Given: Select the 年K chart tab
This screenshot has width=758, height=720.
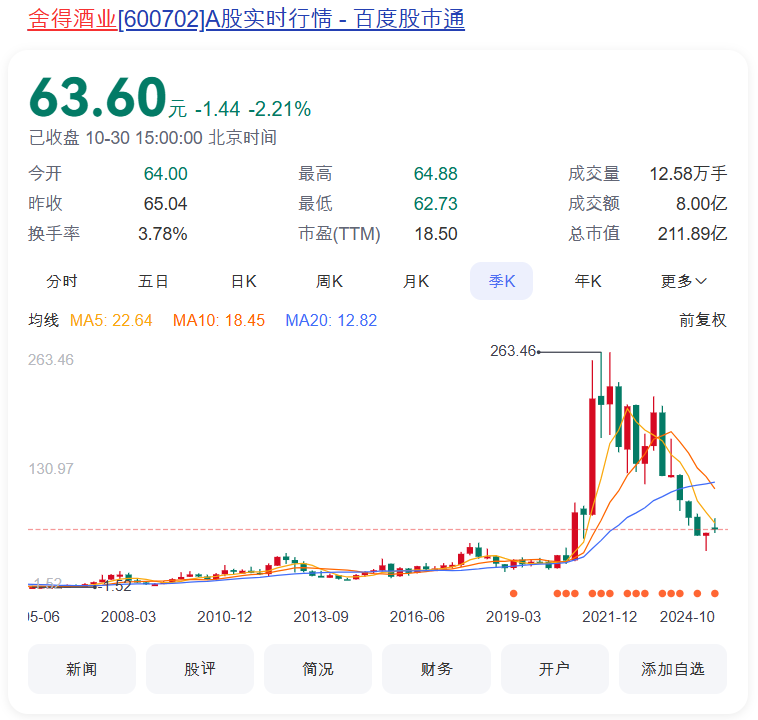Looking at the screenshot, I should click(x=588, y=281).
